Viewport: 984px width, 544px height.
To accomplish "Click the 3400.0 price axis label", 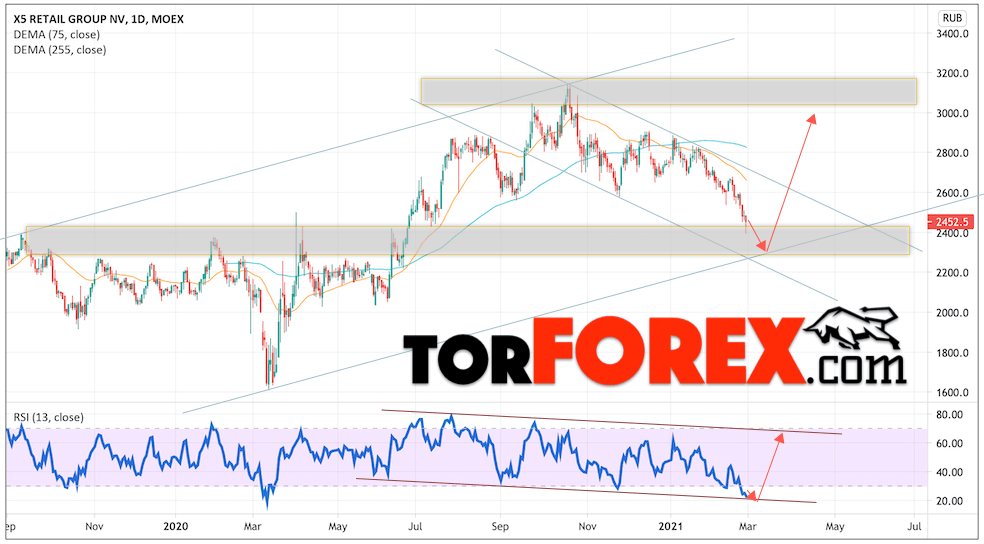I will 953,33.
